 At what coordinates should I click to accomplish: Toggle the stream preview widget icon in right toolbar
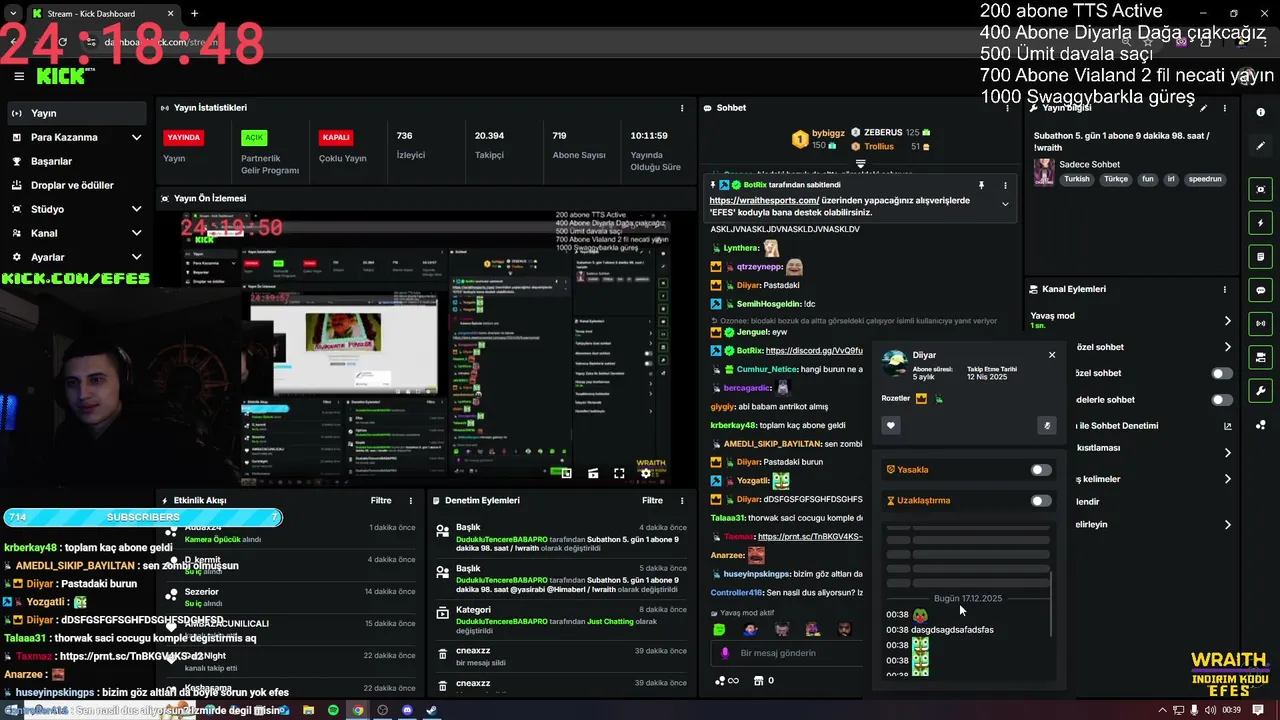click(x=1261, y=189)
